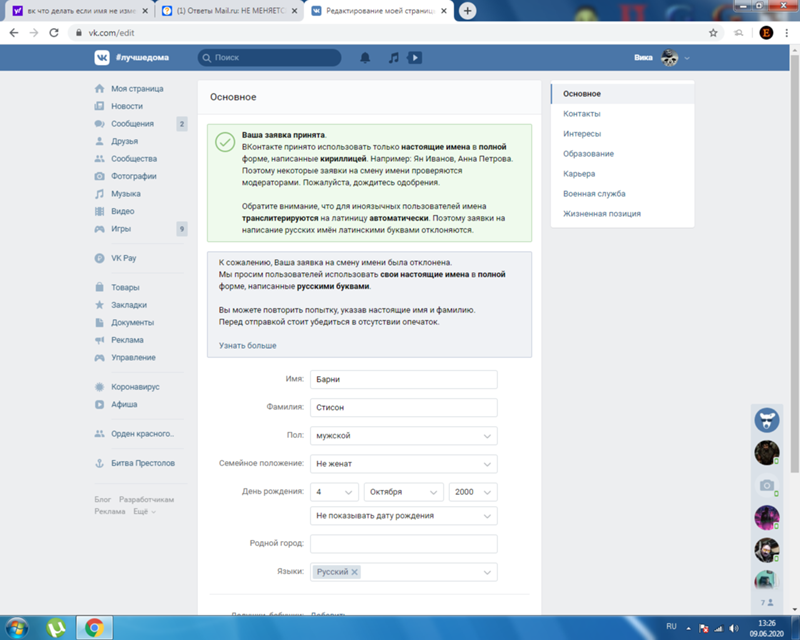Click the Сообщества group icon
Screen dimensions: 800x640
99,159
